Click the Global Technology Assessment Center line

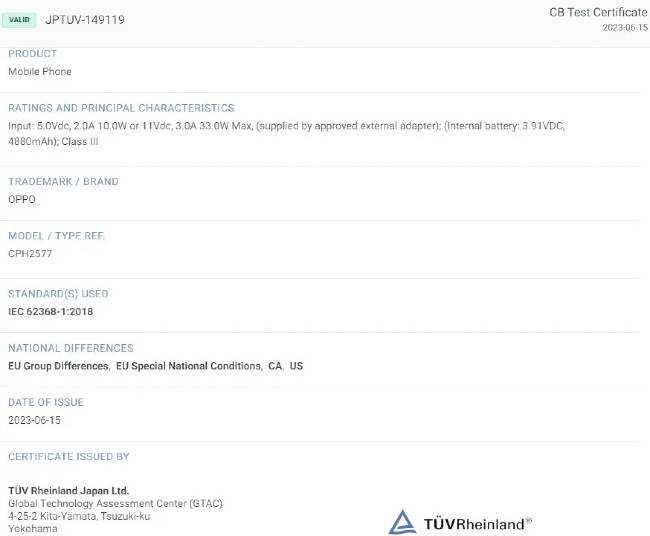coord(115,503)
